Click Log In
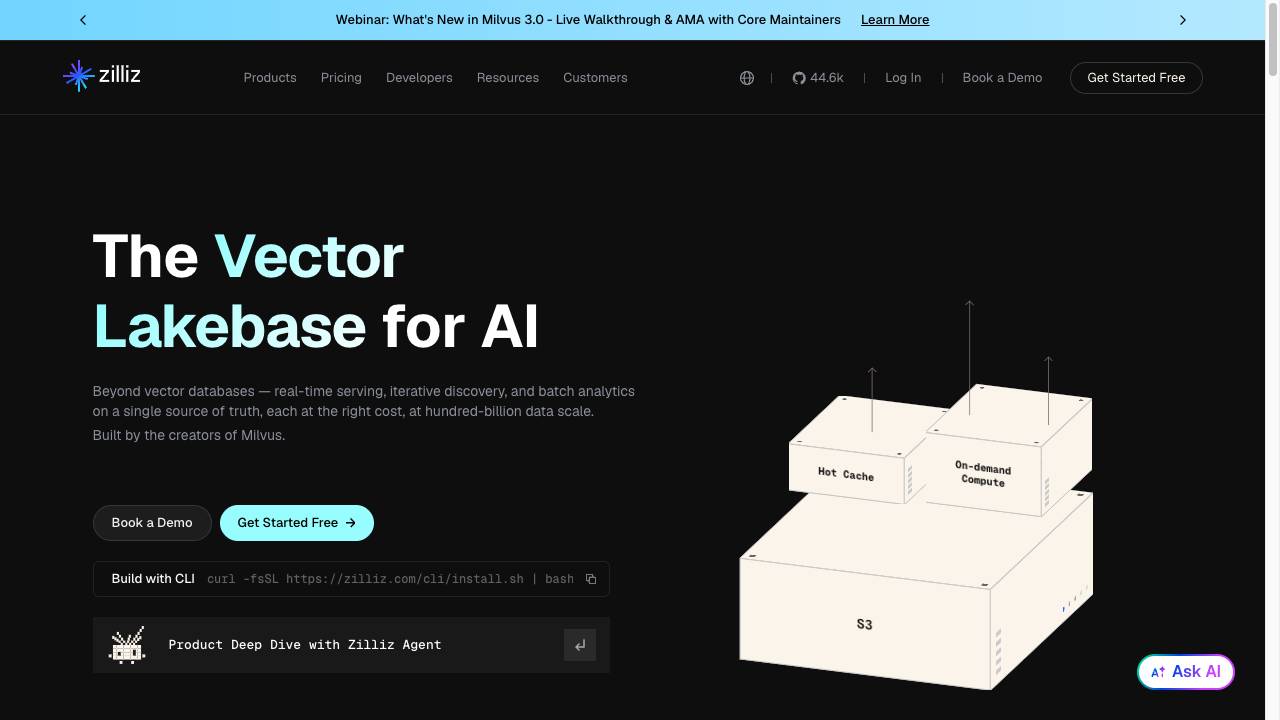 (903, 78)
